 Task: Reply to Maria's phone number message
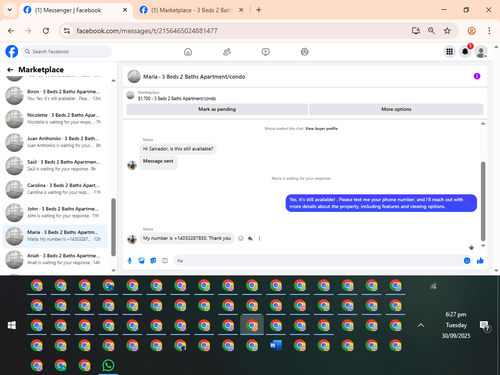click(x=250, y=238)
